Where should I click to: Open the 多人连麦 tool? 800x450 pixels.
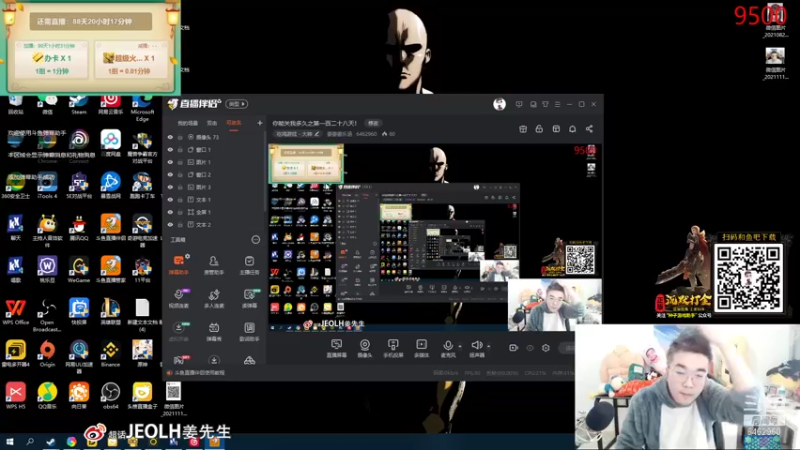pyautogui.click(x=214, y=298)
